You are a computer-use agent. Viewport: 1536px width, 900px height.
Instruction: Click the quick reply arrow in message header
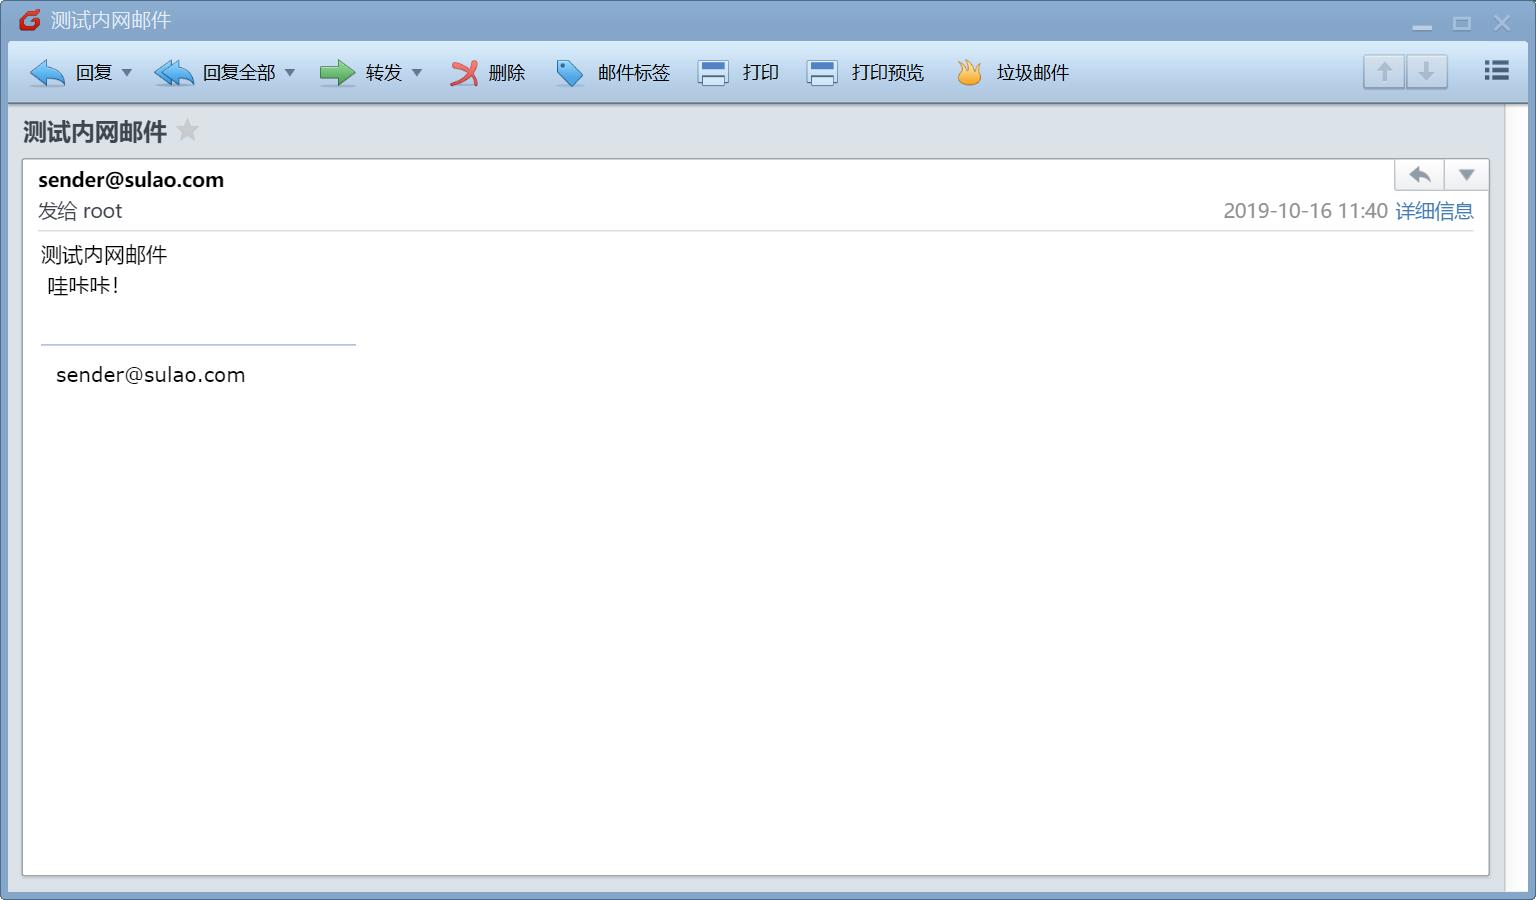pos(1420,175)
